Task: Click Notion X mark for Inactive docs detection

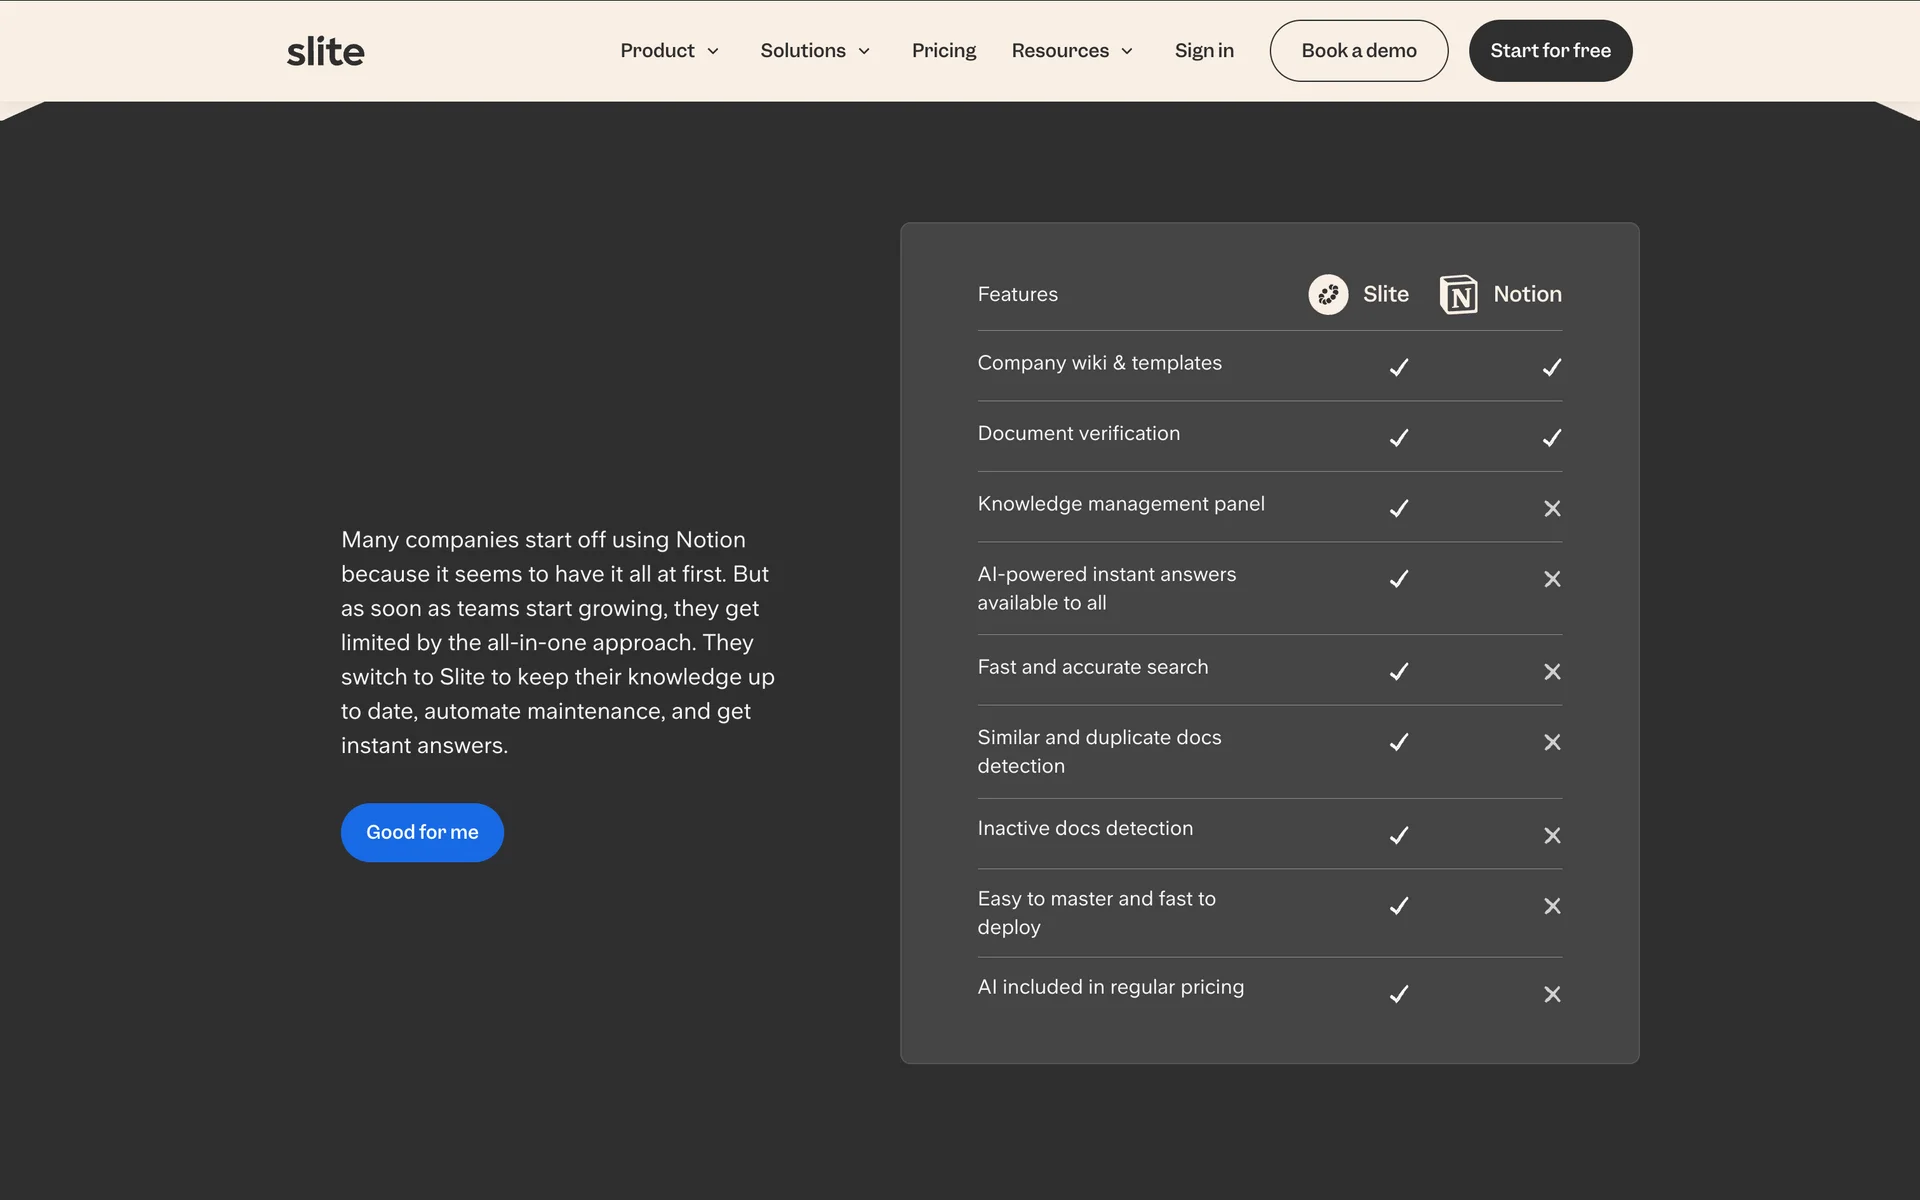Action: tap(1551, 835)
